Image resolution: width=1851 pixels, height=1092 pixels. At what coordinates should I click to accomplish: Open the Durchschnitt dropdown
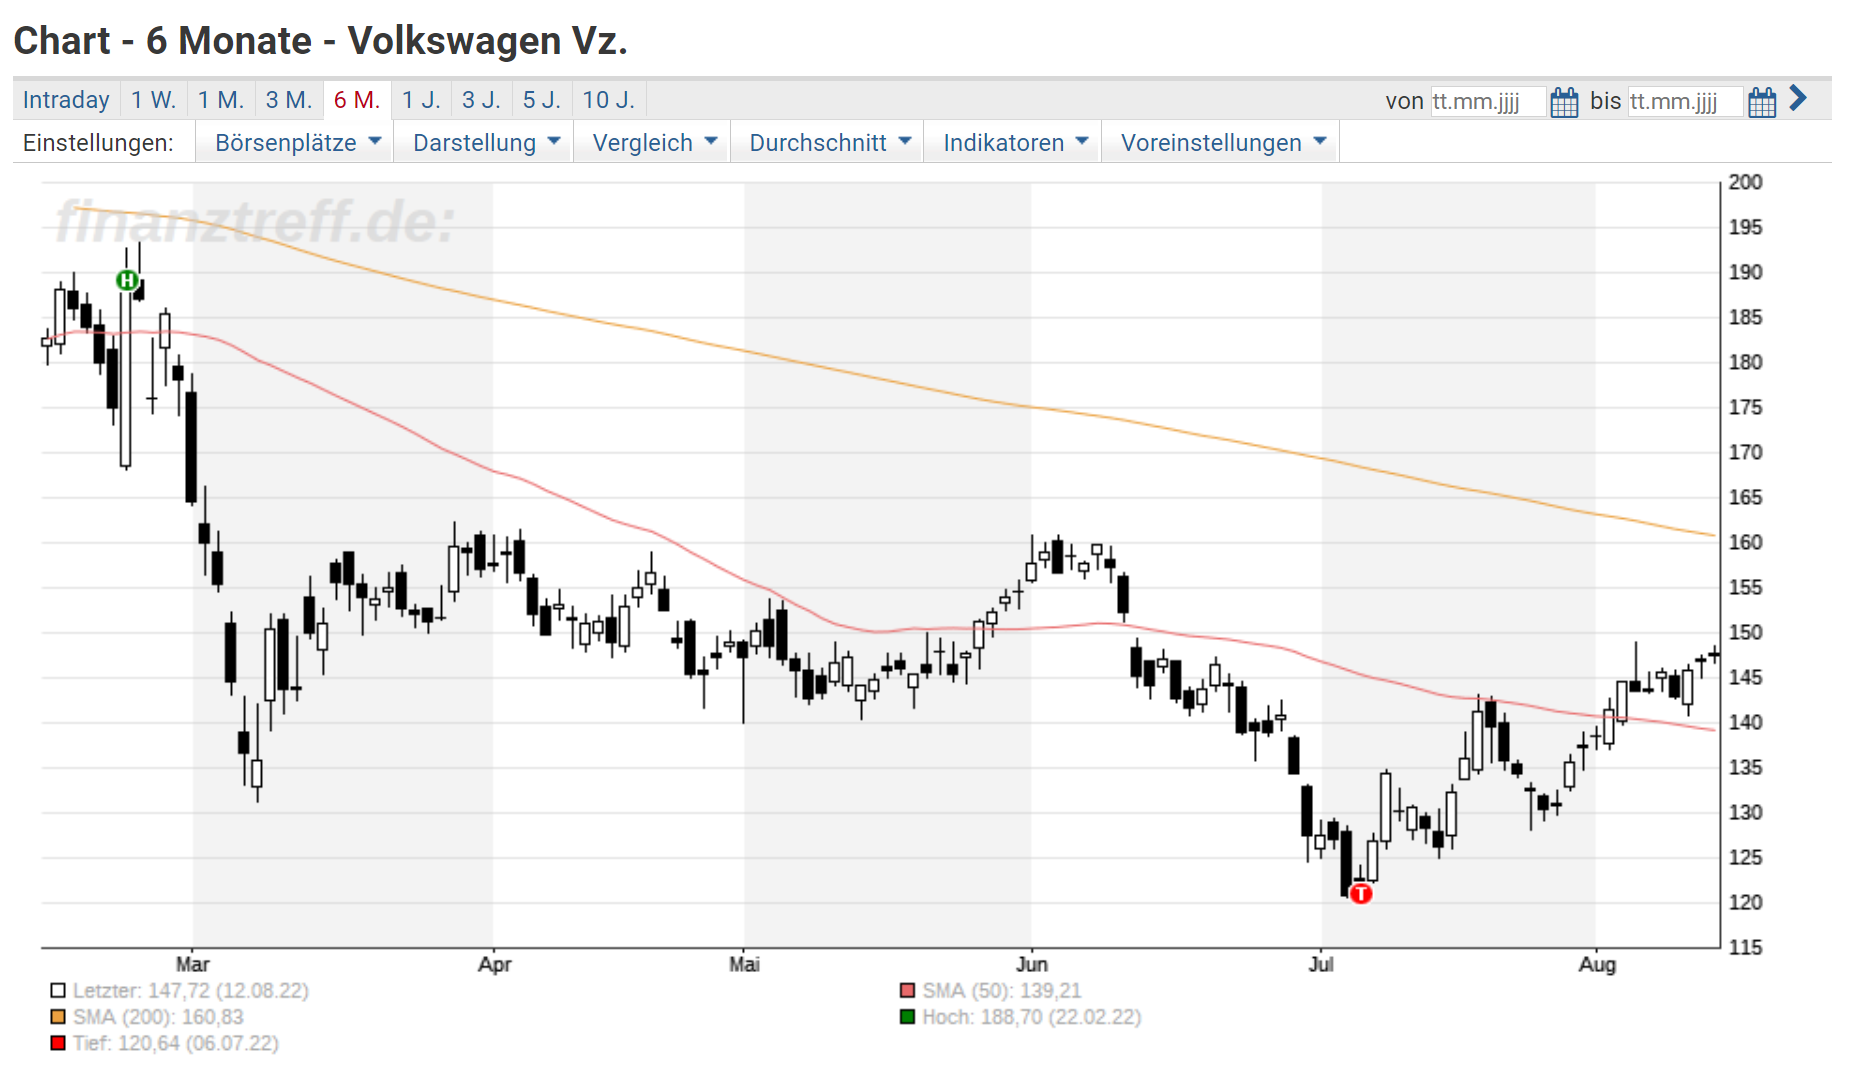point(829,143)
